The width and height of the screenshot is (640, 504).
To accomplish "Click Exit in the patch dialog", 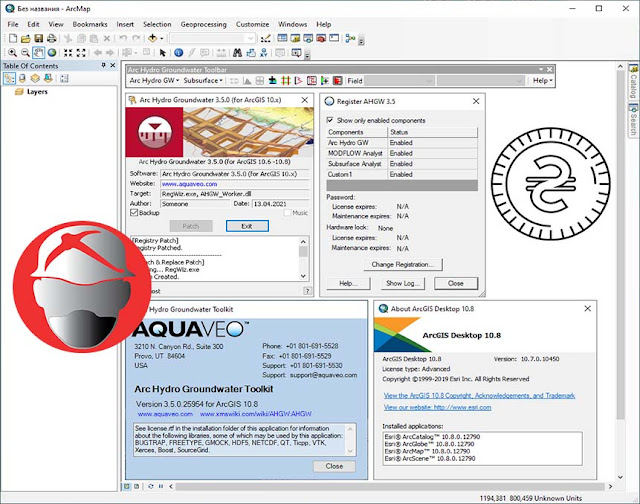I will pos(247,226).
